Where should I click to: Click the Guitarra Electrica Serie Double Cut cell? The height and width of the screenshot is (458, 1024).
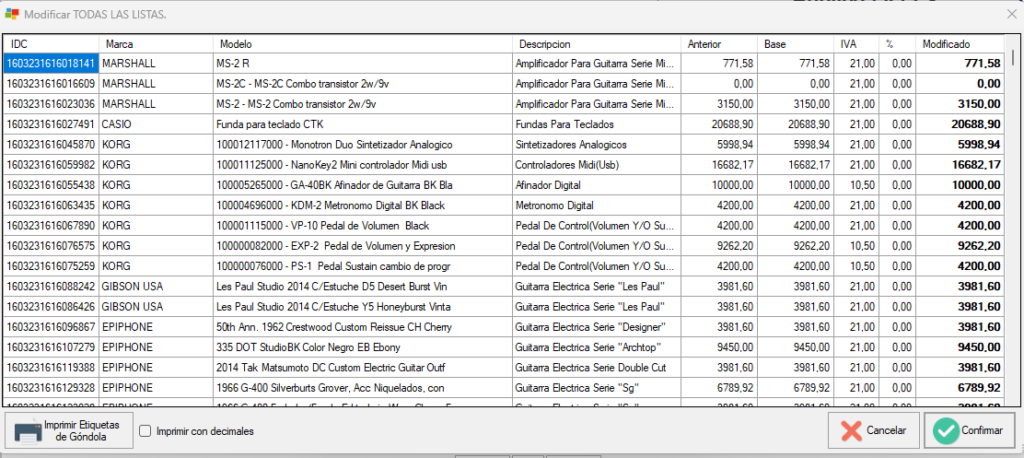point(597,367)
